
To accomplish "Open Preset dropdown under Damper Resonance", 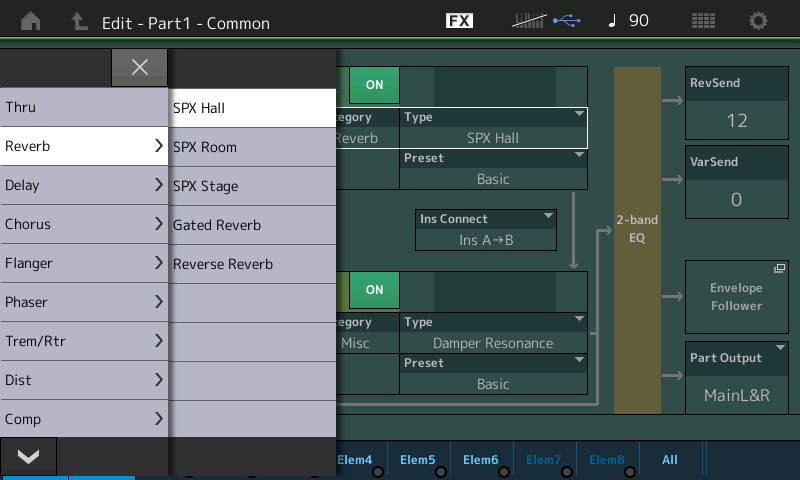I will pos(493,374).
